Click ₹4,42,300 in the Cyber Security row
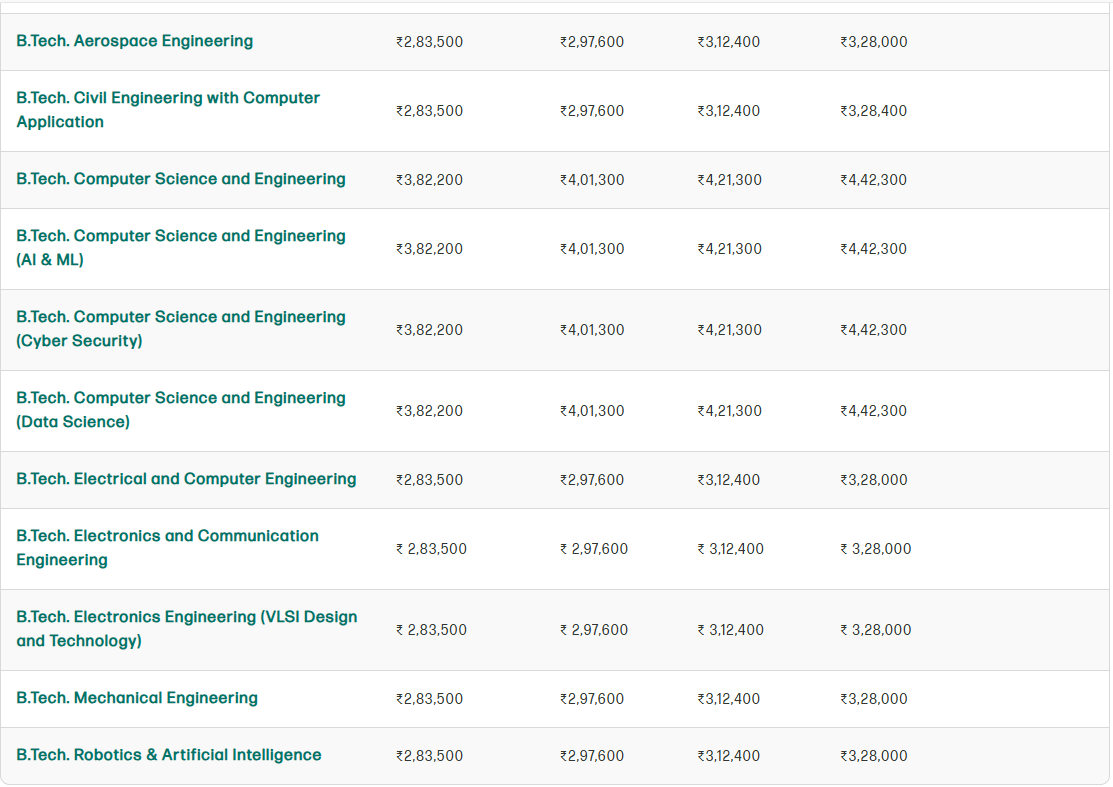The width and height of the screenshot is (1113, 787). click(873, 330)
